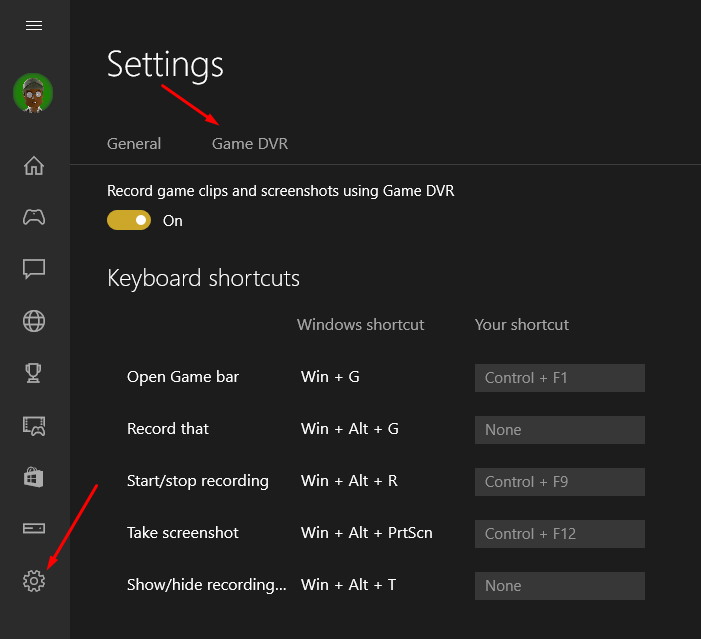
Task: Switch to the General tab
Action: pyautogui.click(x=134, y=144)
